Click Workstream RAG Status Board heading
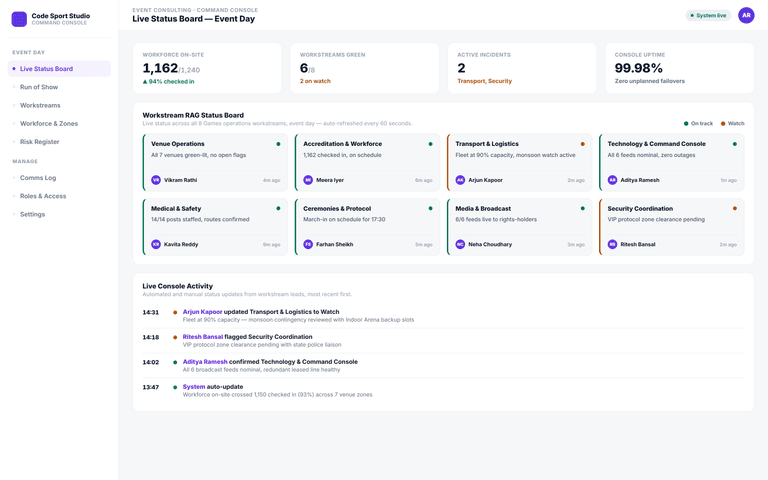This screenshot has height=480, width=768. 193,115
